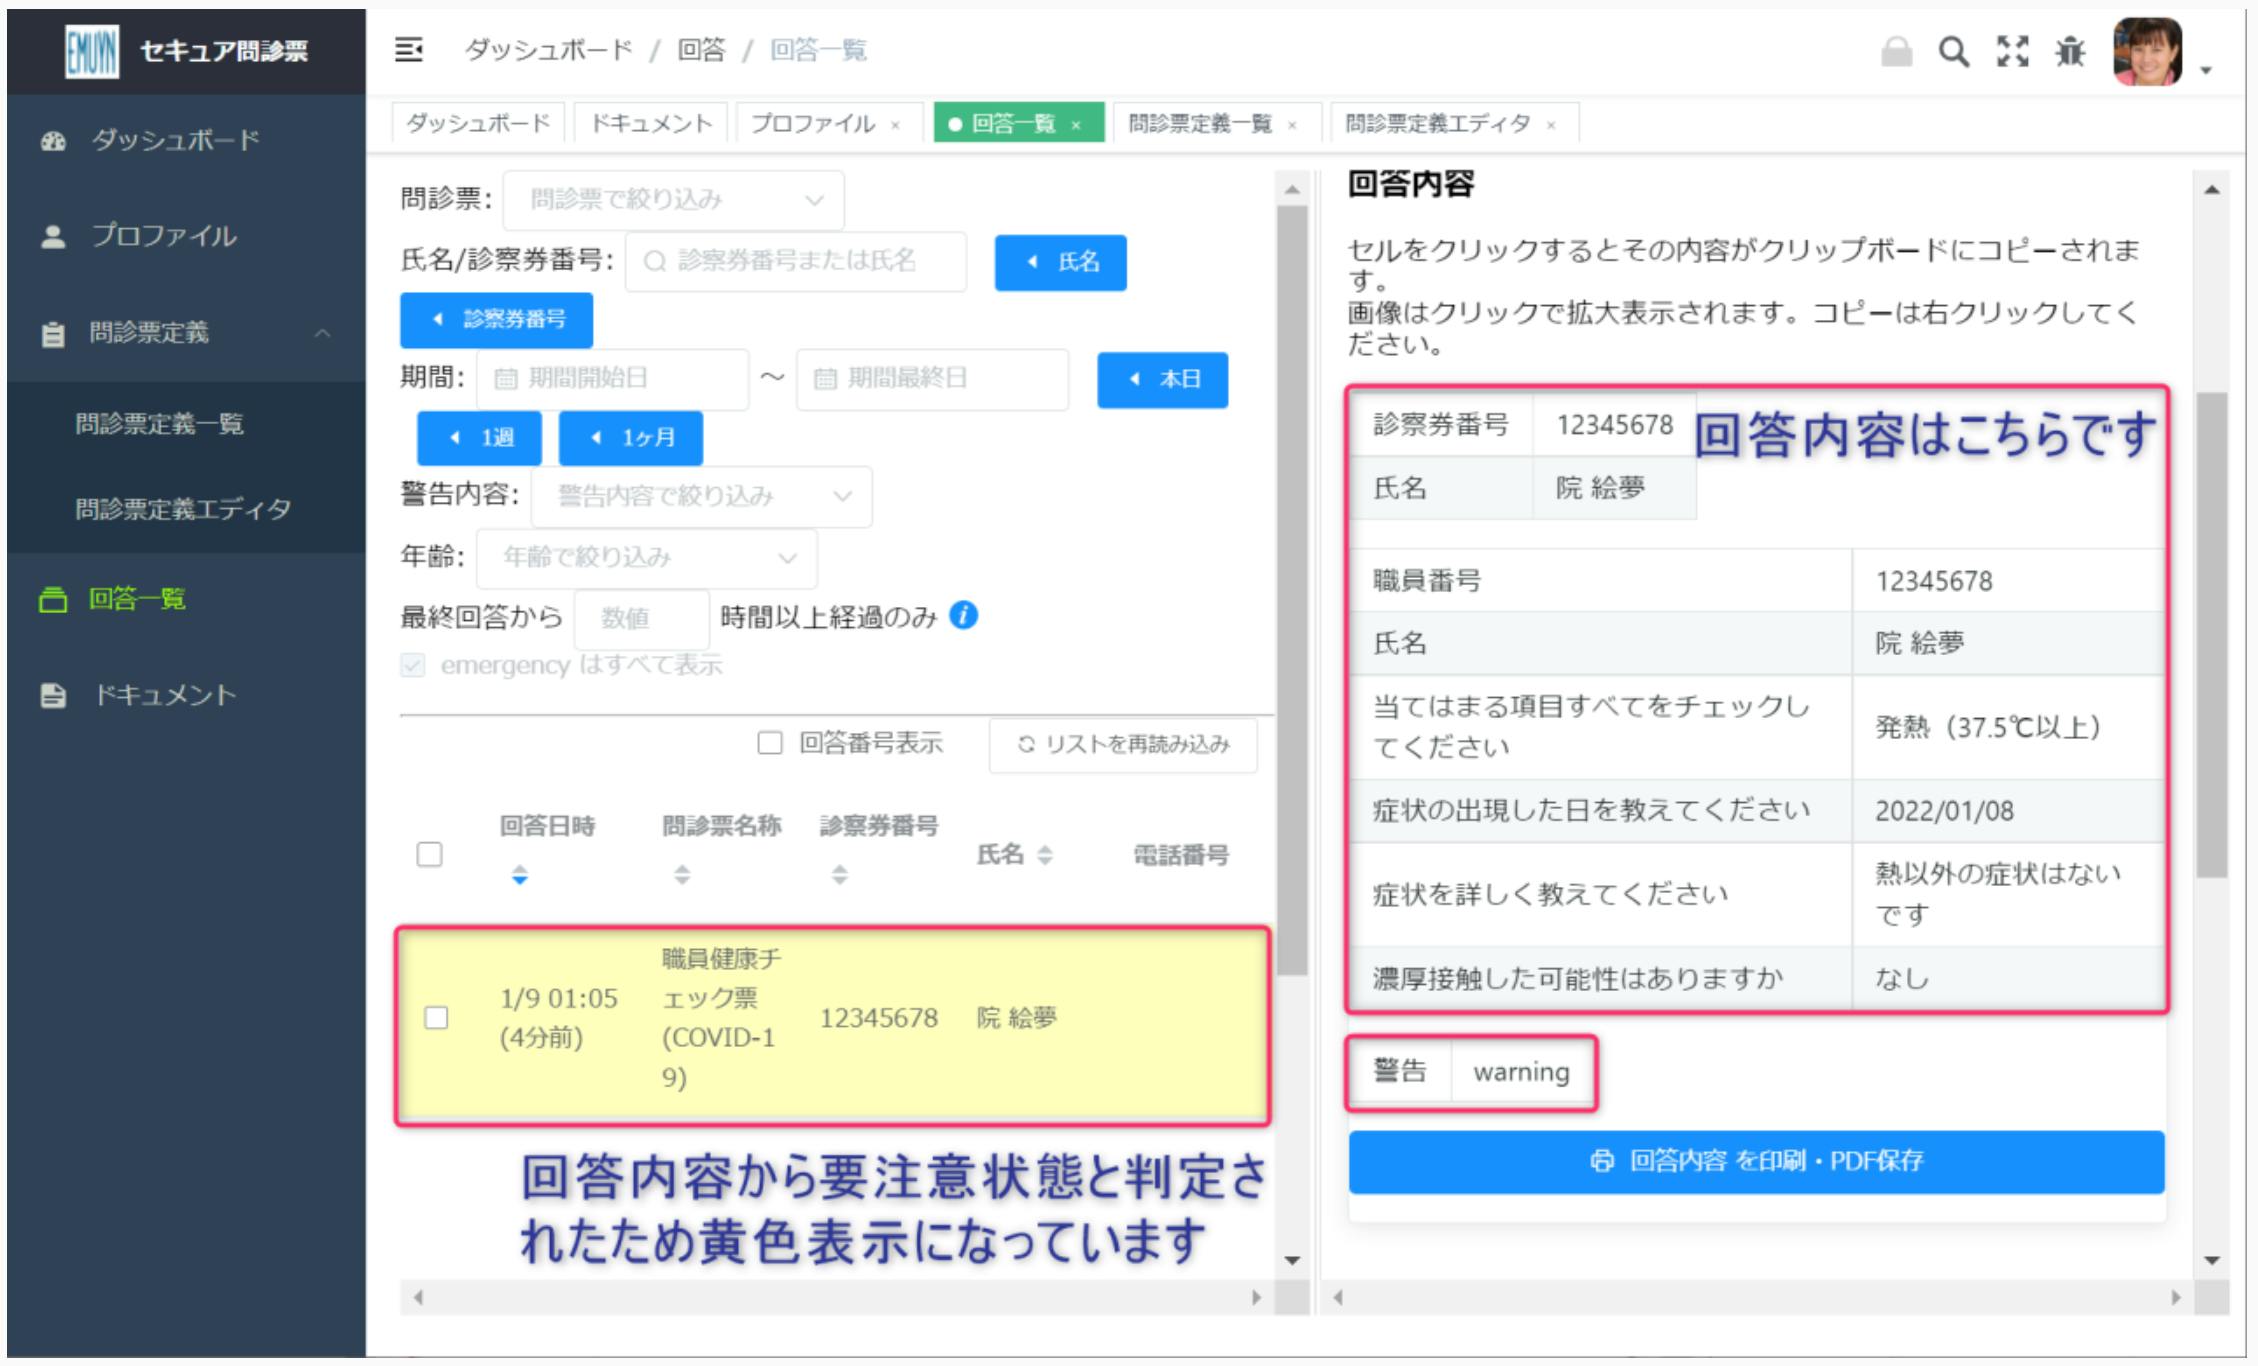Image resolution: width=2258 pixels, height=1366 pixels.
Task: Toggle fullscreen with the expand icon
Action: point(2012,51)
